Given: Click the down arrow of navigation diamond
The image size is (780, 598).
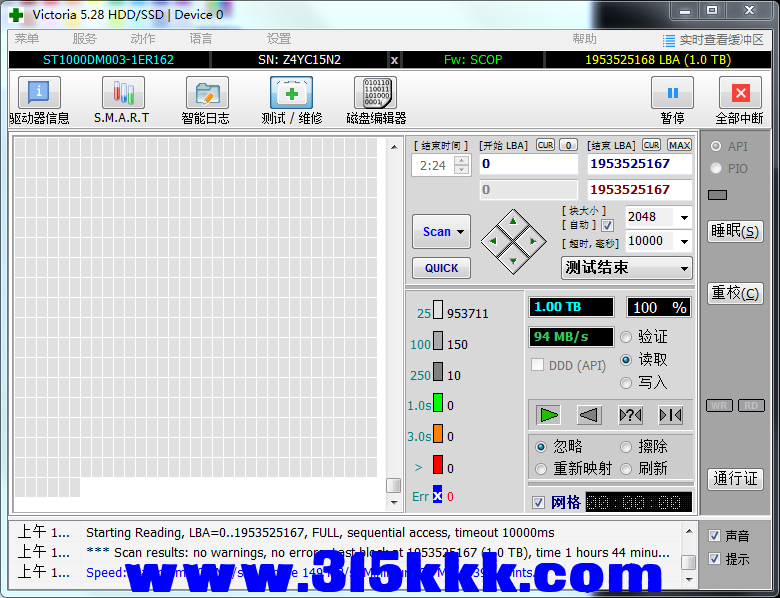Looking at the screenshot, I should point(513,261).
